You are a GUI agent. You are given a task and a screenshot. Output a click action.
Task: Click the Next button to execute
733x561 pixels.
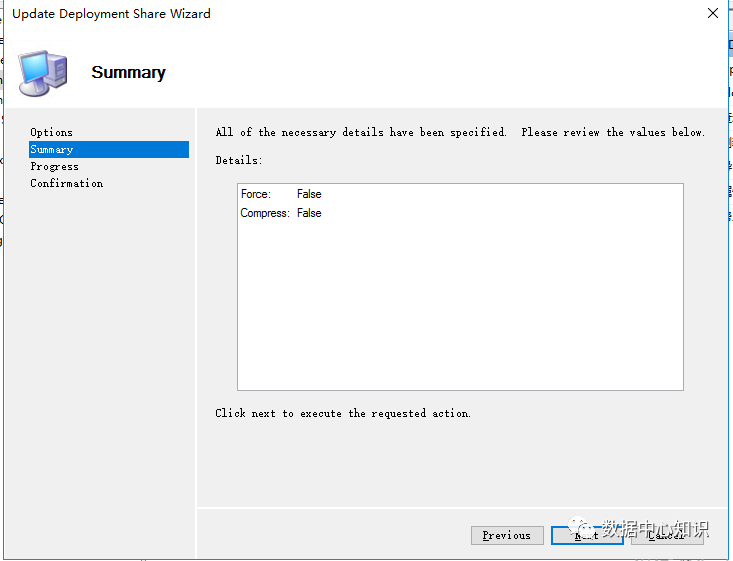(x=587, y=535)
